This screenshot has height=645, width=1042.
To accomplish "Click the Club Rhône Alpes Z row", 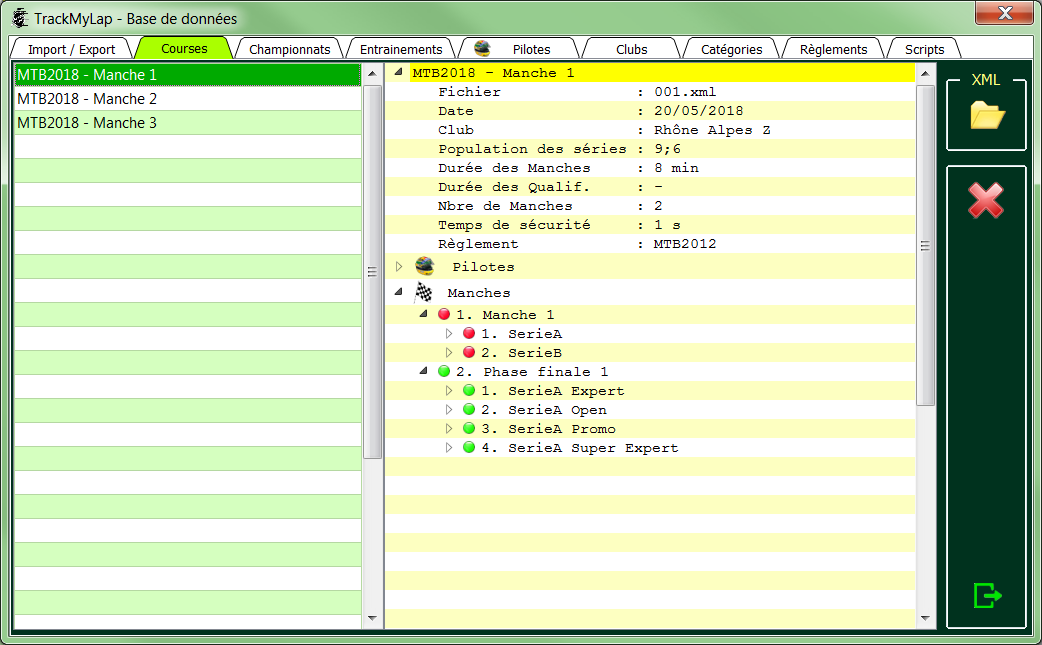I will point(650,130).
